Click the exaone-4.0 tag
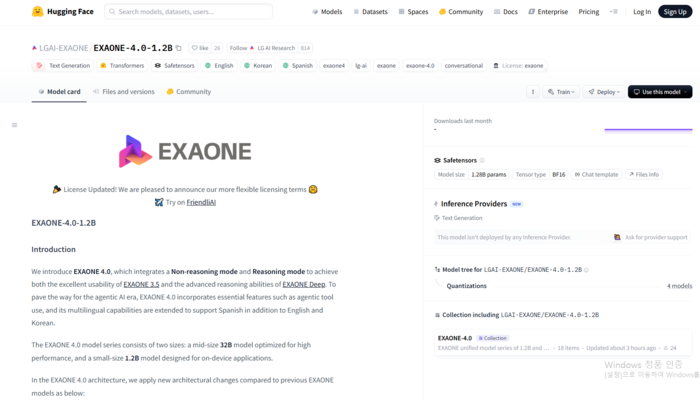Screen dimensions: 700x400 pyautogui.click(x=420, y=66)
